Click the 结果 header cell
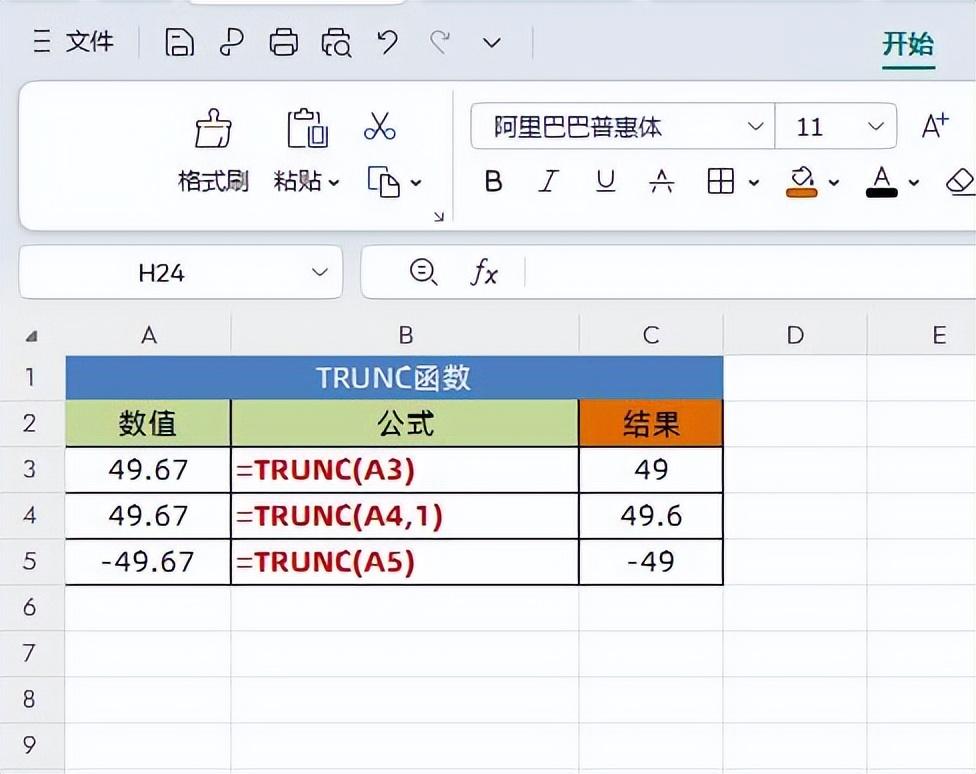 (651, 423)
